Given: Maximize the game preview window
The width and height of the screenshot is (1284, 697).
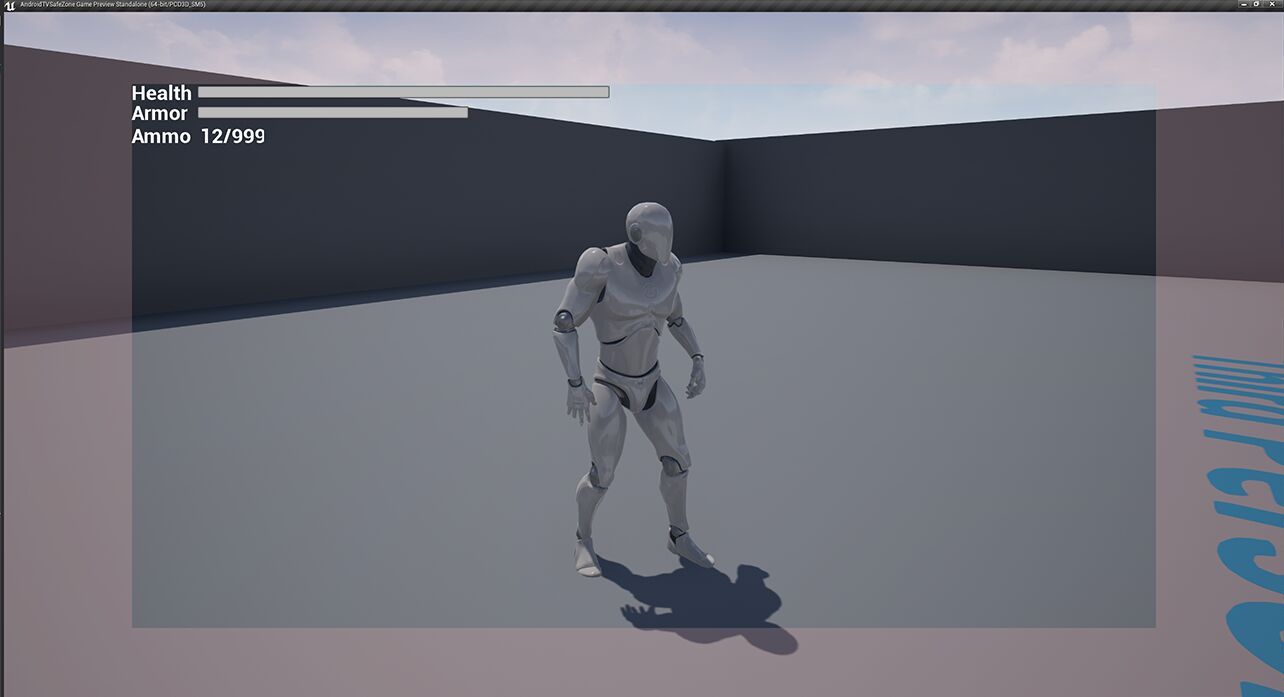Looking at the screenshot, I should [1256, 4].
